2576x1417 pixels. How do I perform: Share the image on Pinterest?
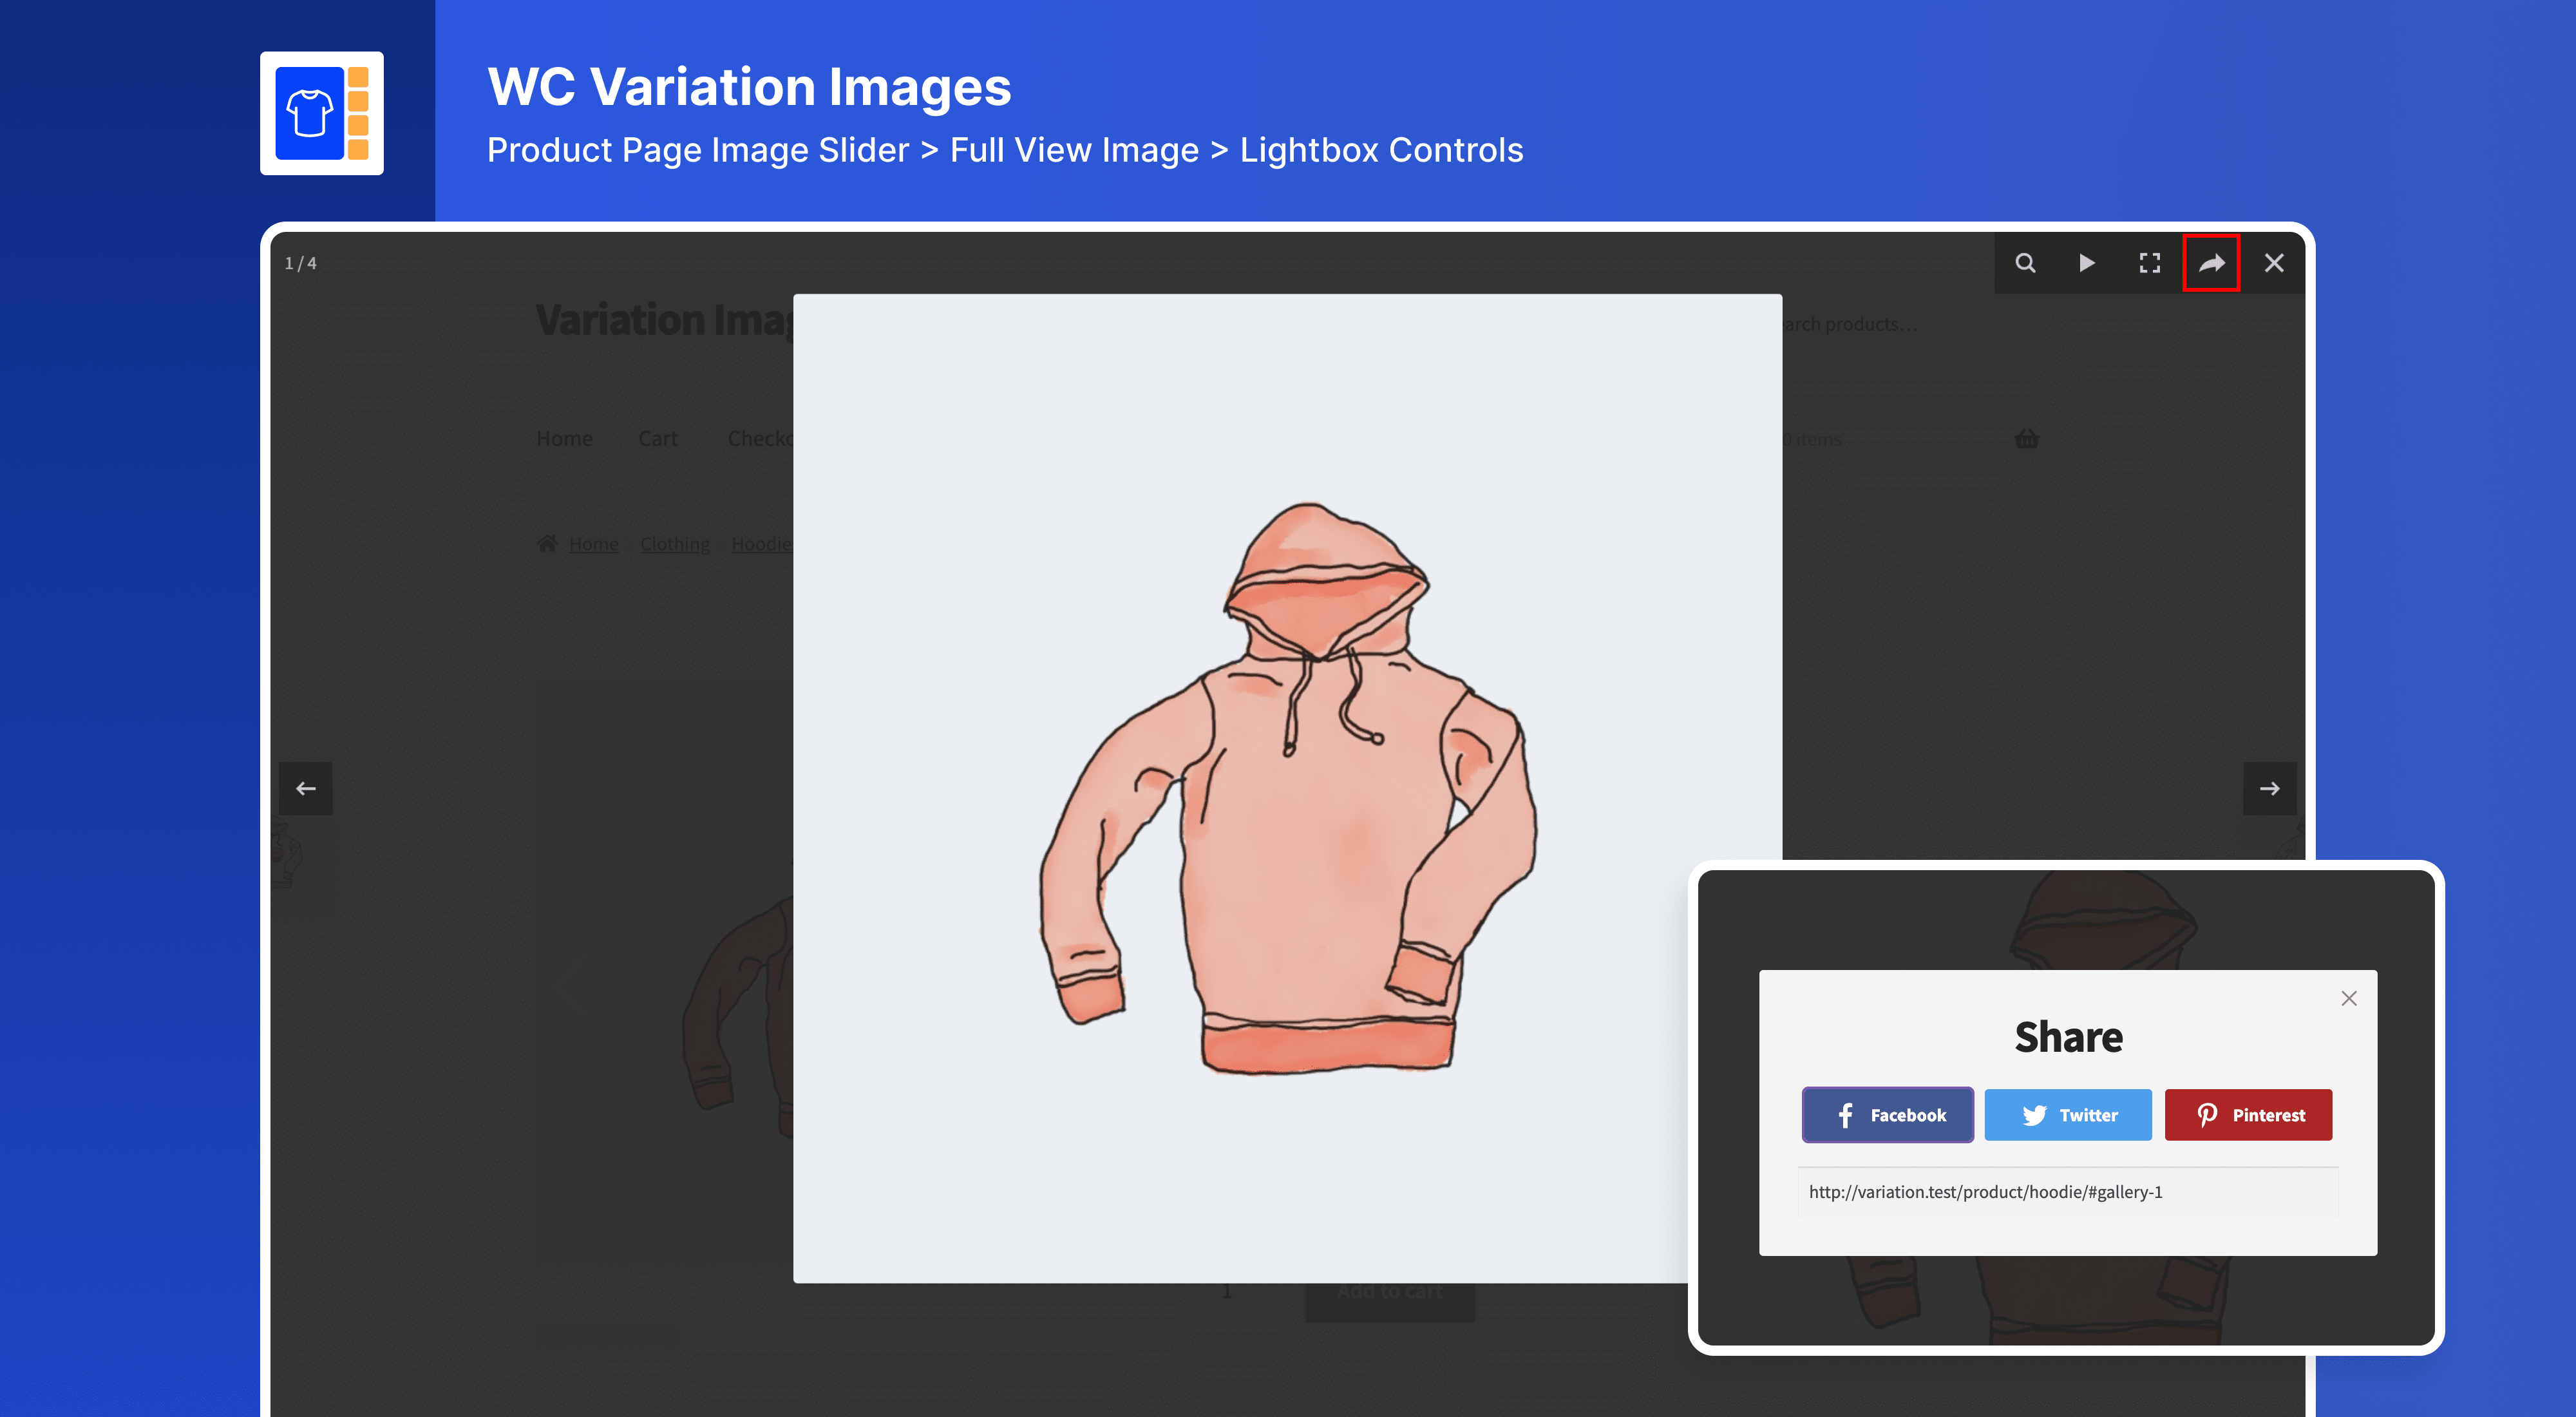tap(2249, 1115)
